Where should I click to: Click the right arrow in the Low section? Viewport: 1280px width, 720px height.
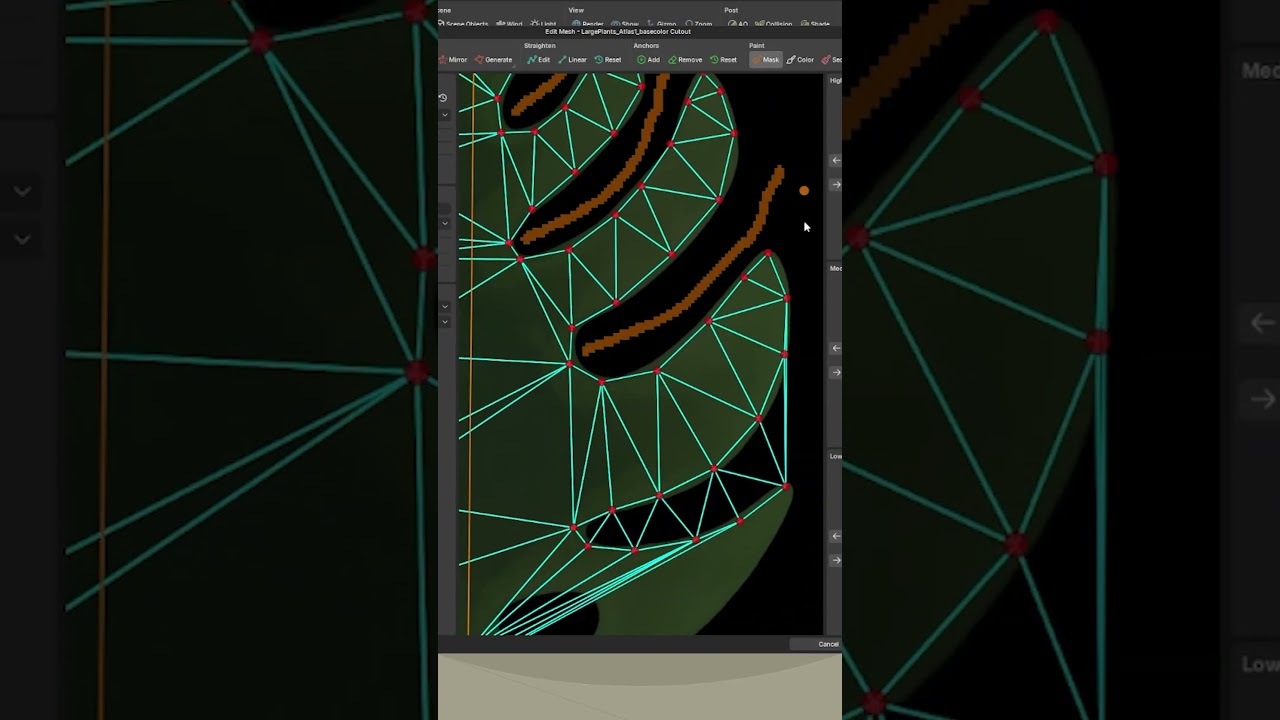(x=836, y=560)
